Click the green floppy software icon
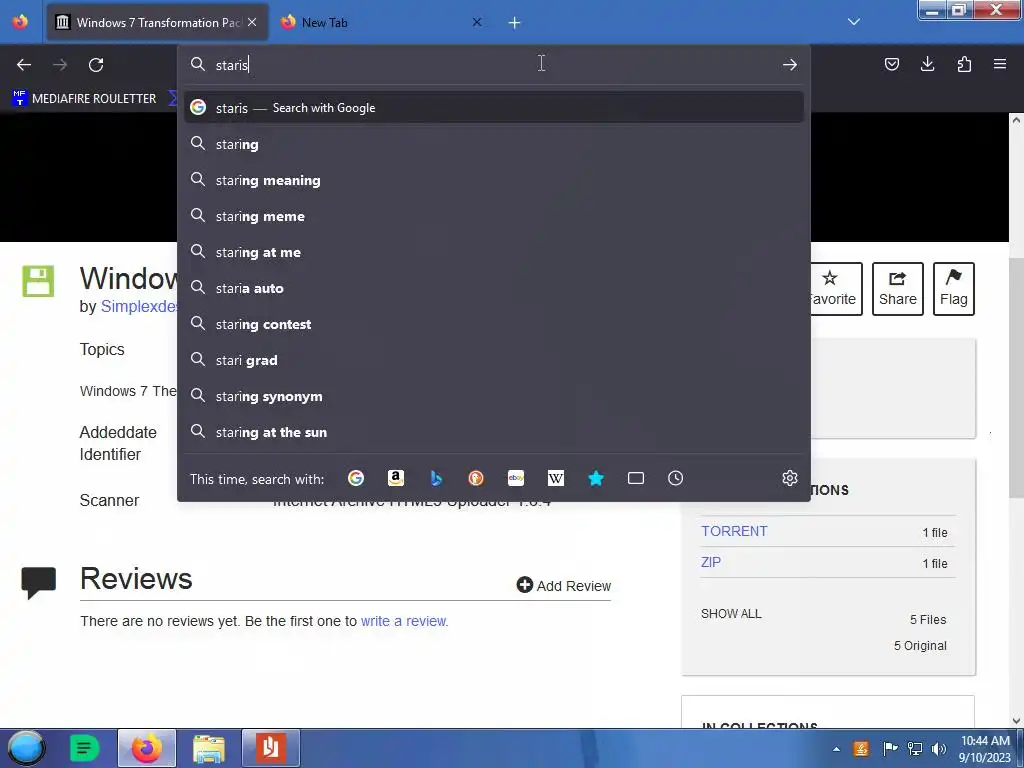 (x=38, y=281)
